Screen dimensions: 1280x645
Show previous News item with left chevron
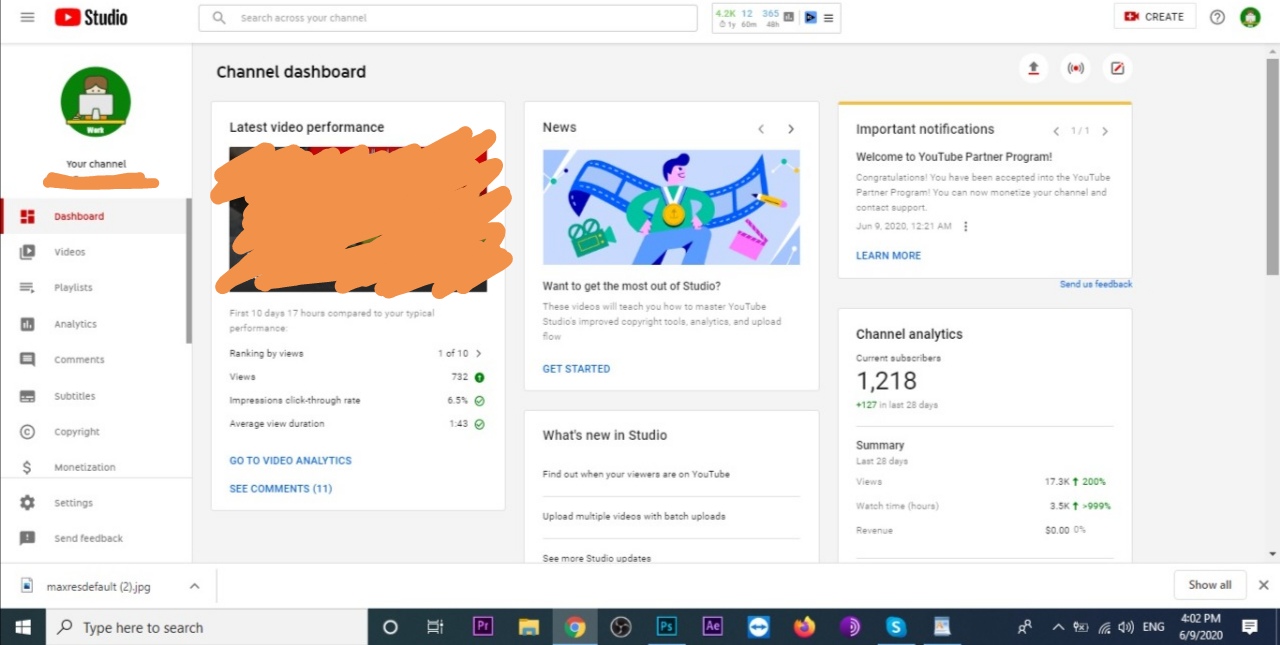click(x=761, y=129)
